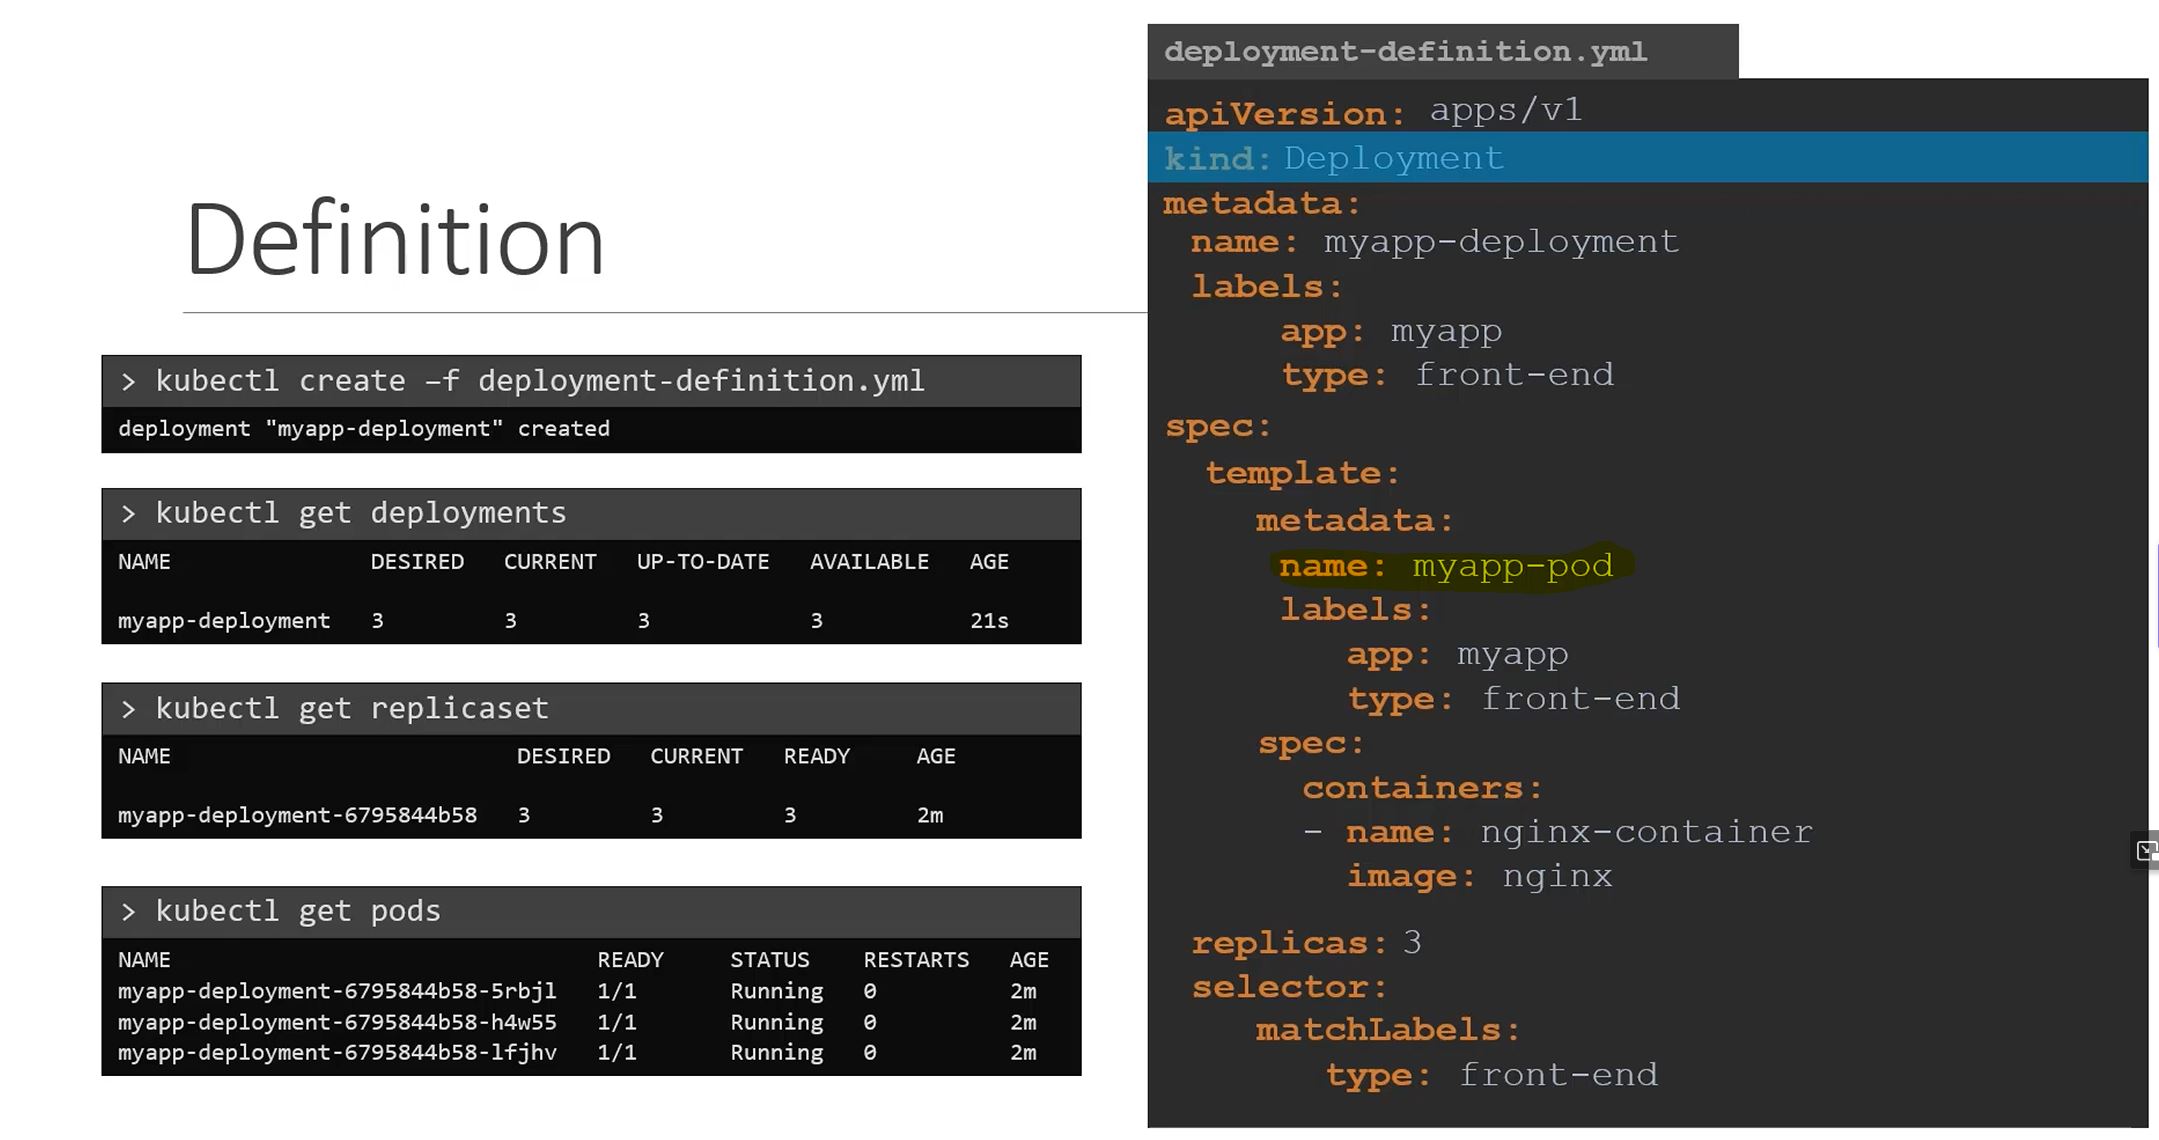Click pod name ending in h4w55
This screenshot has width=2159, height=1140.
coord(337,1022)
